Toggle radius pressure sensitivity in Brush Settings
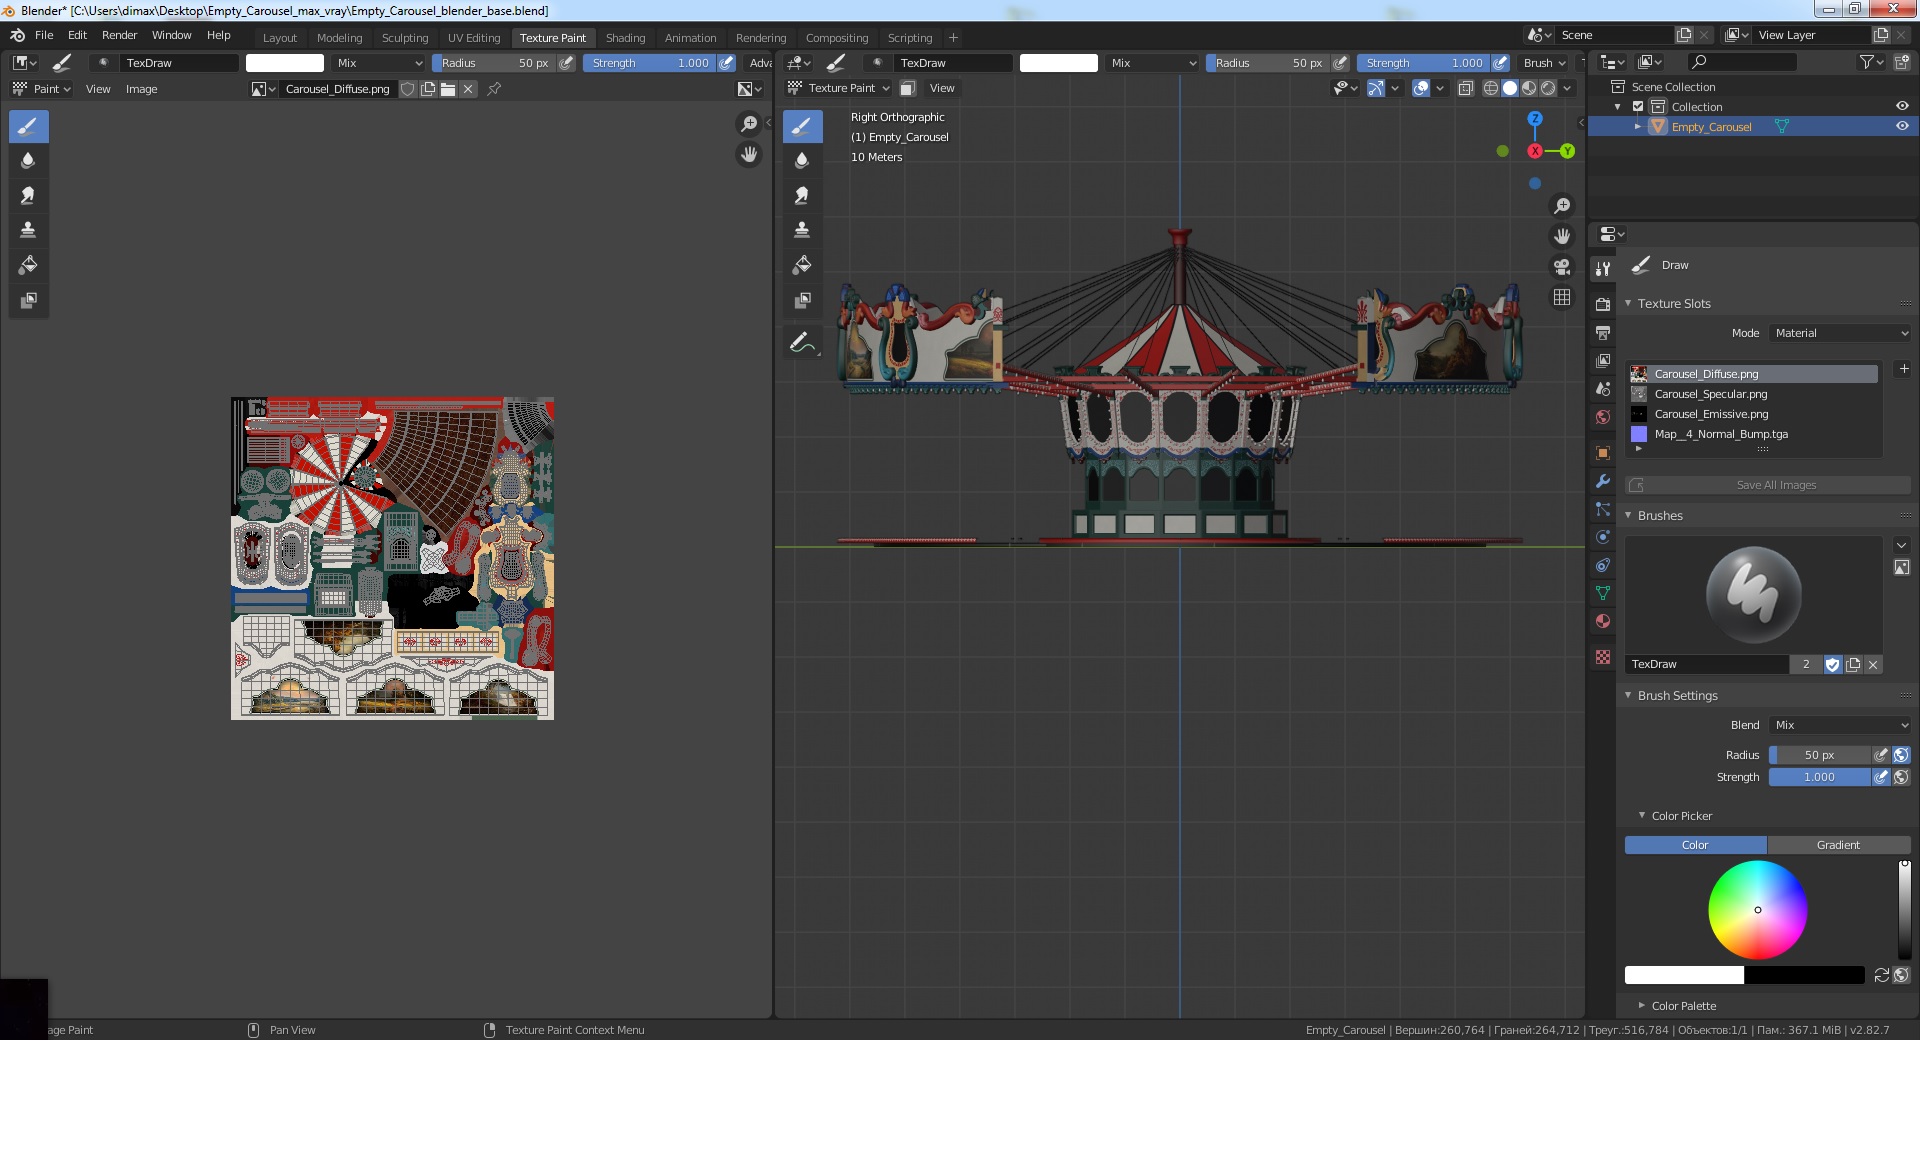This screenshot has width=1920, height=1158. (x=1881, y=755)
